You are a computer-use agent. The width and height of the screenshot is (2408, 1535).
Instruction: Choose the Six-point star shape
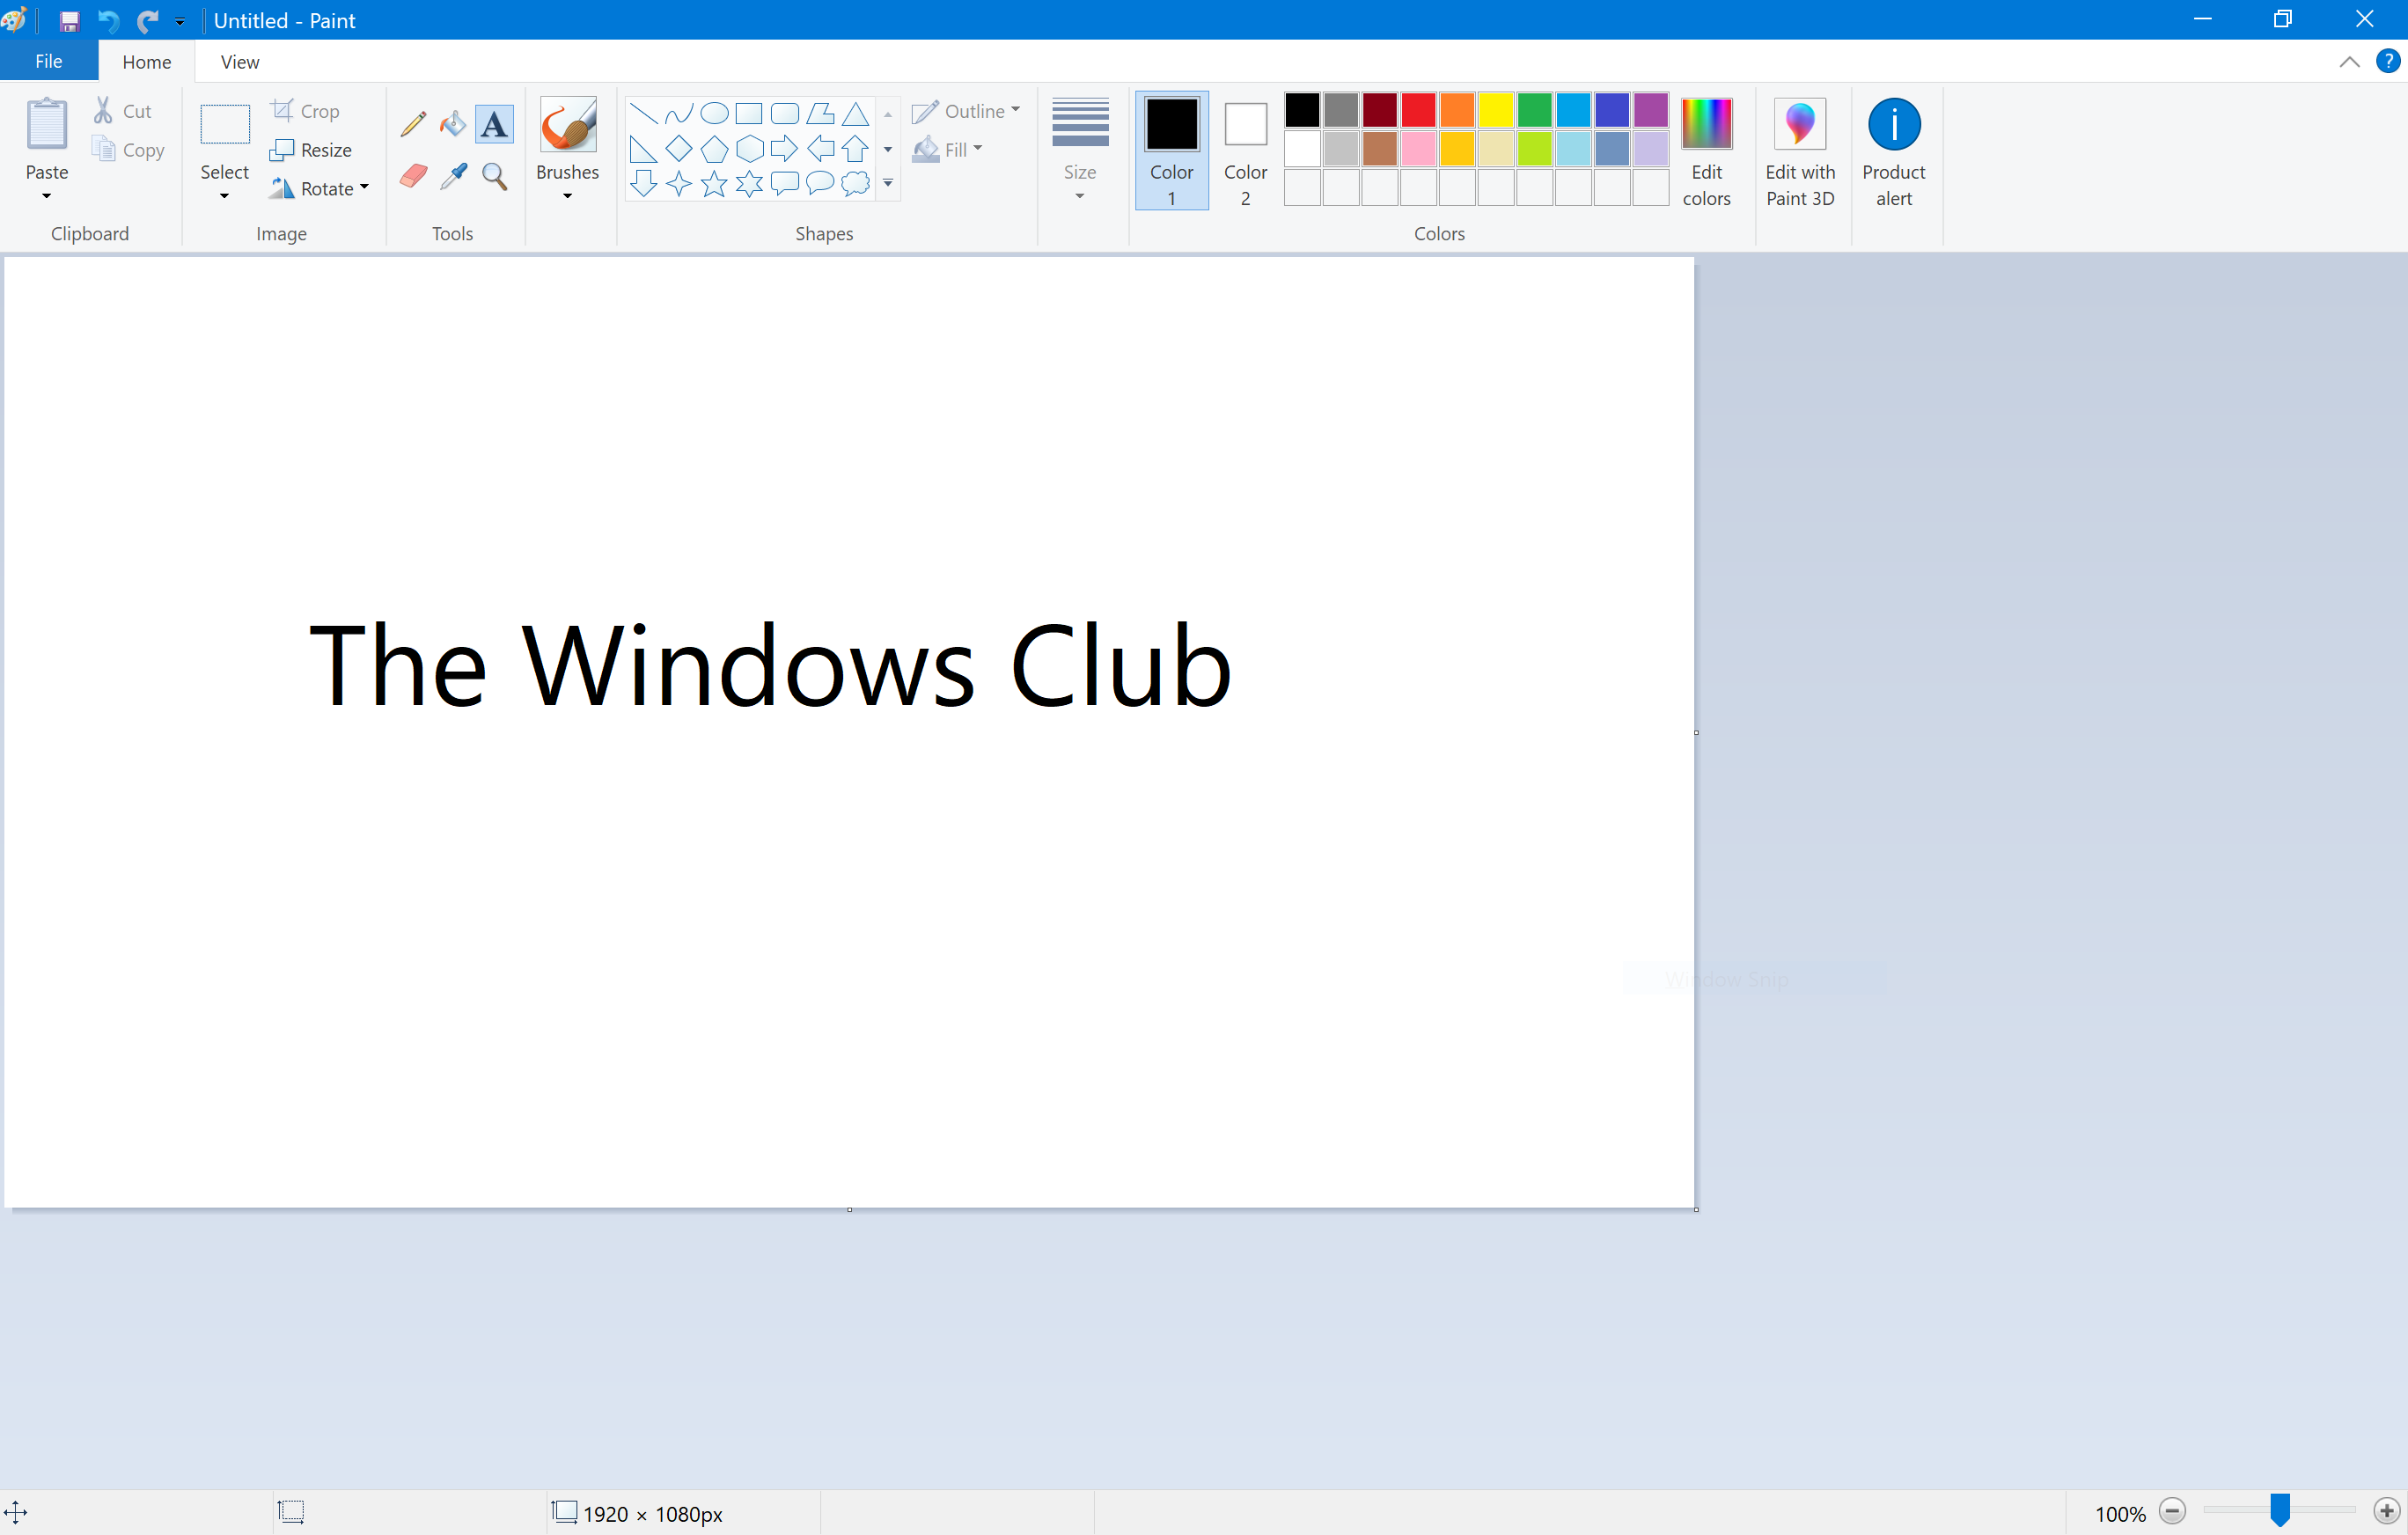tap(749, 183)
